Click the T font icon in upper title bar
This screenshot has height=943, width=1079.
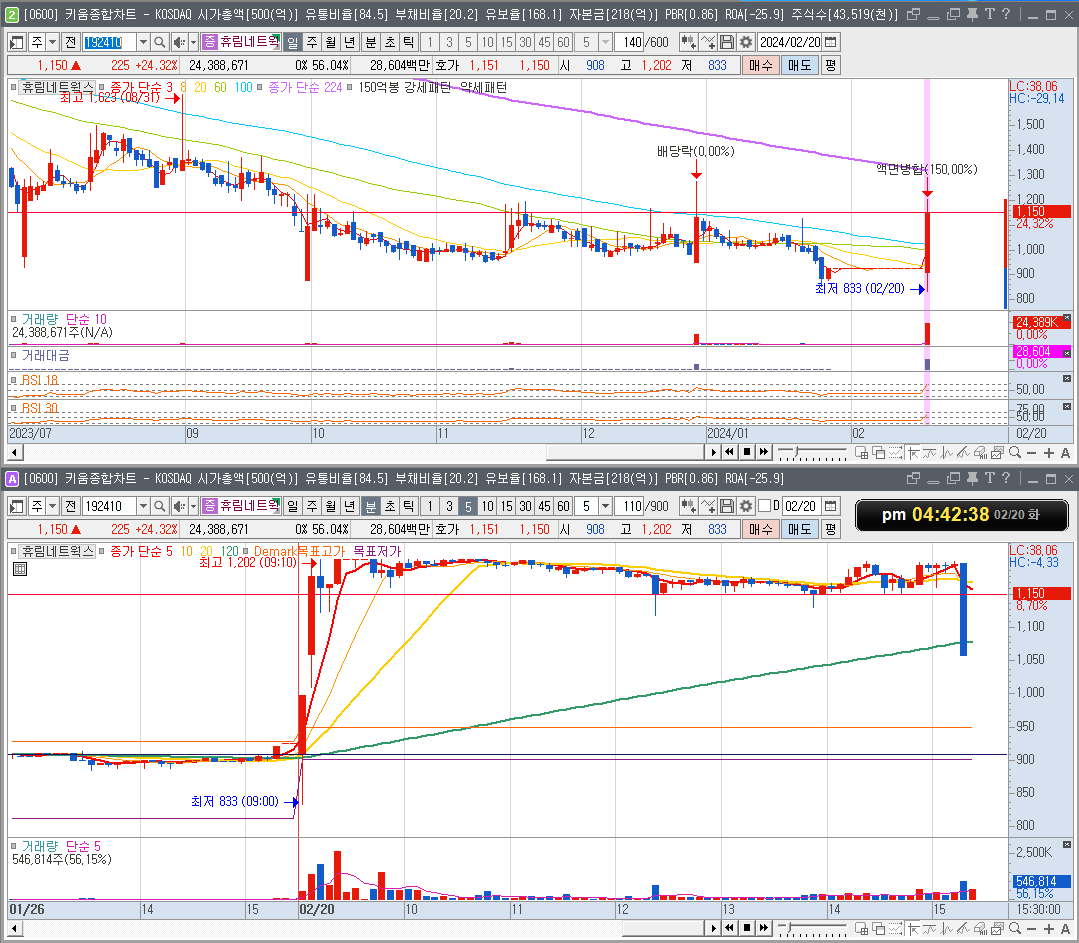point(990,14)
